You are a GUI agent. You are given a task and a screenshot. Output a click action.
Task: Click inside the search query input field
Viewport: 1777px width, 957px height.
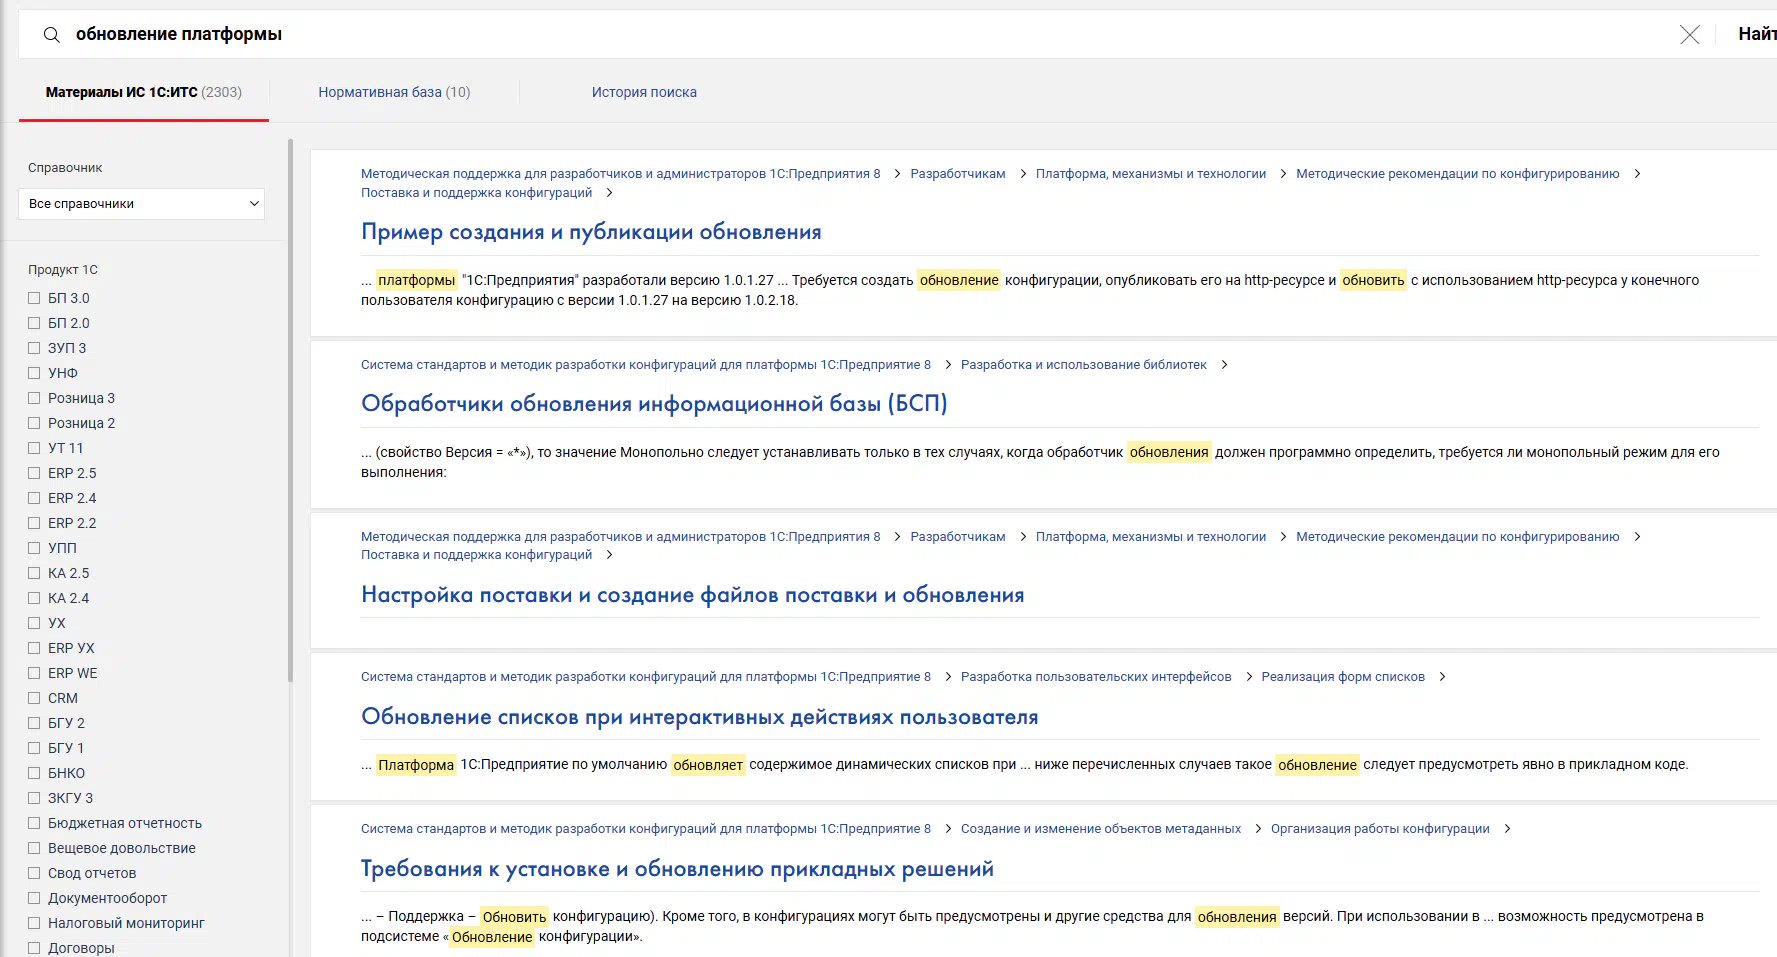(800, 35)
